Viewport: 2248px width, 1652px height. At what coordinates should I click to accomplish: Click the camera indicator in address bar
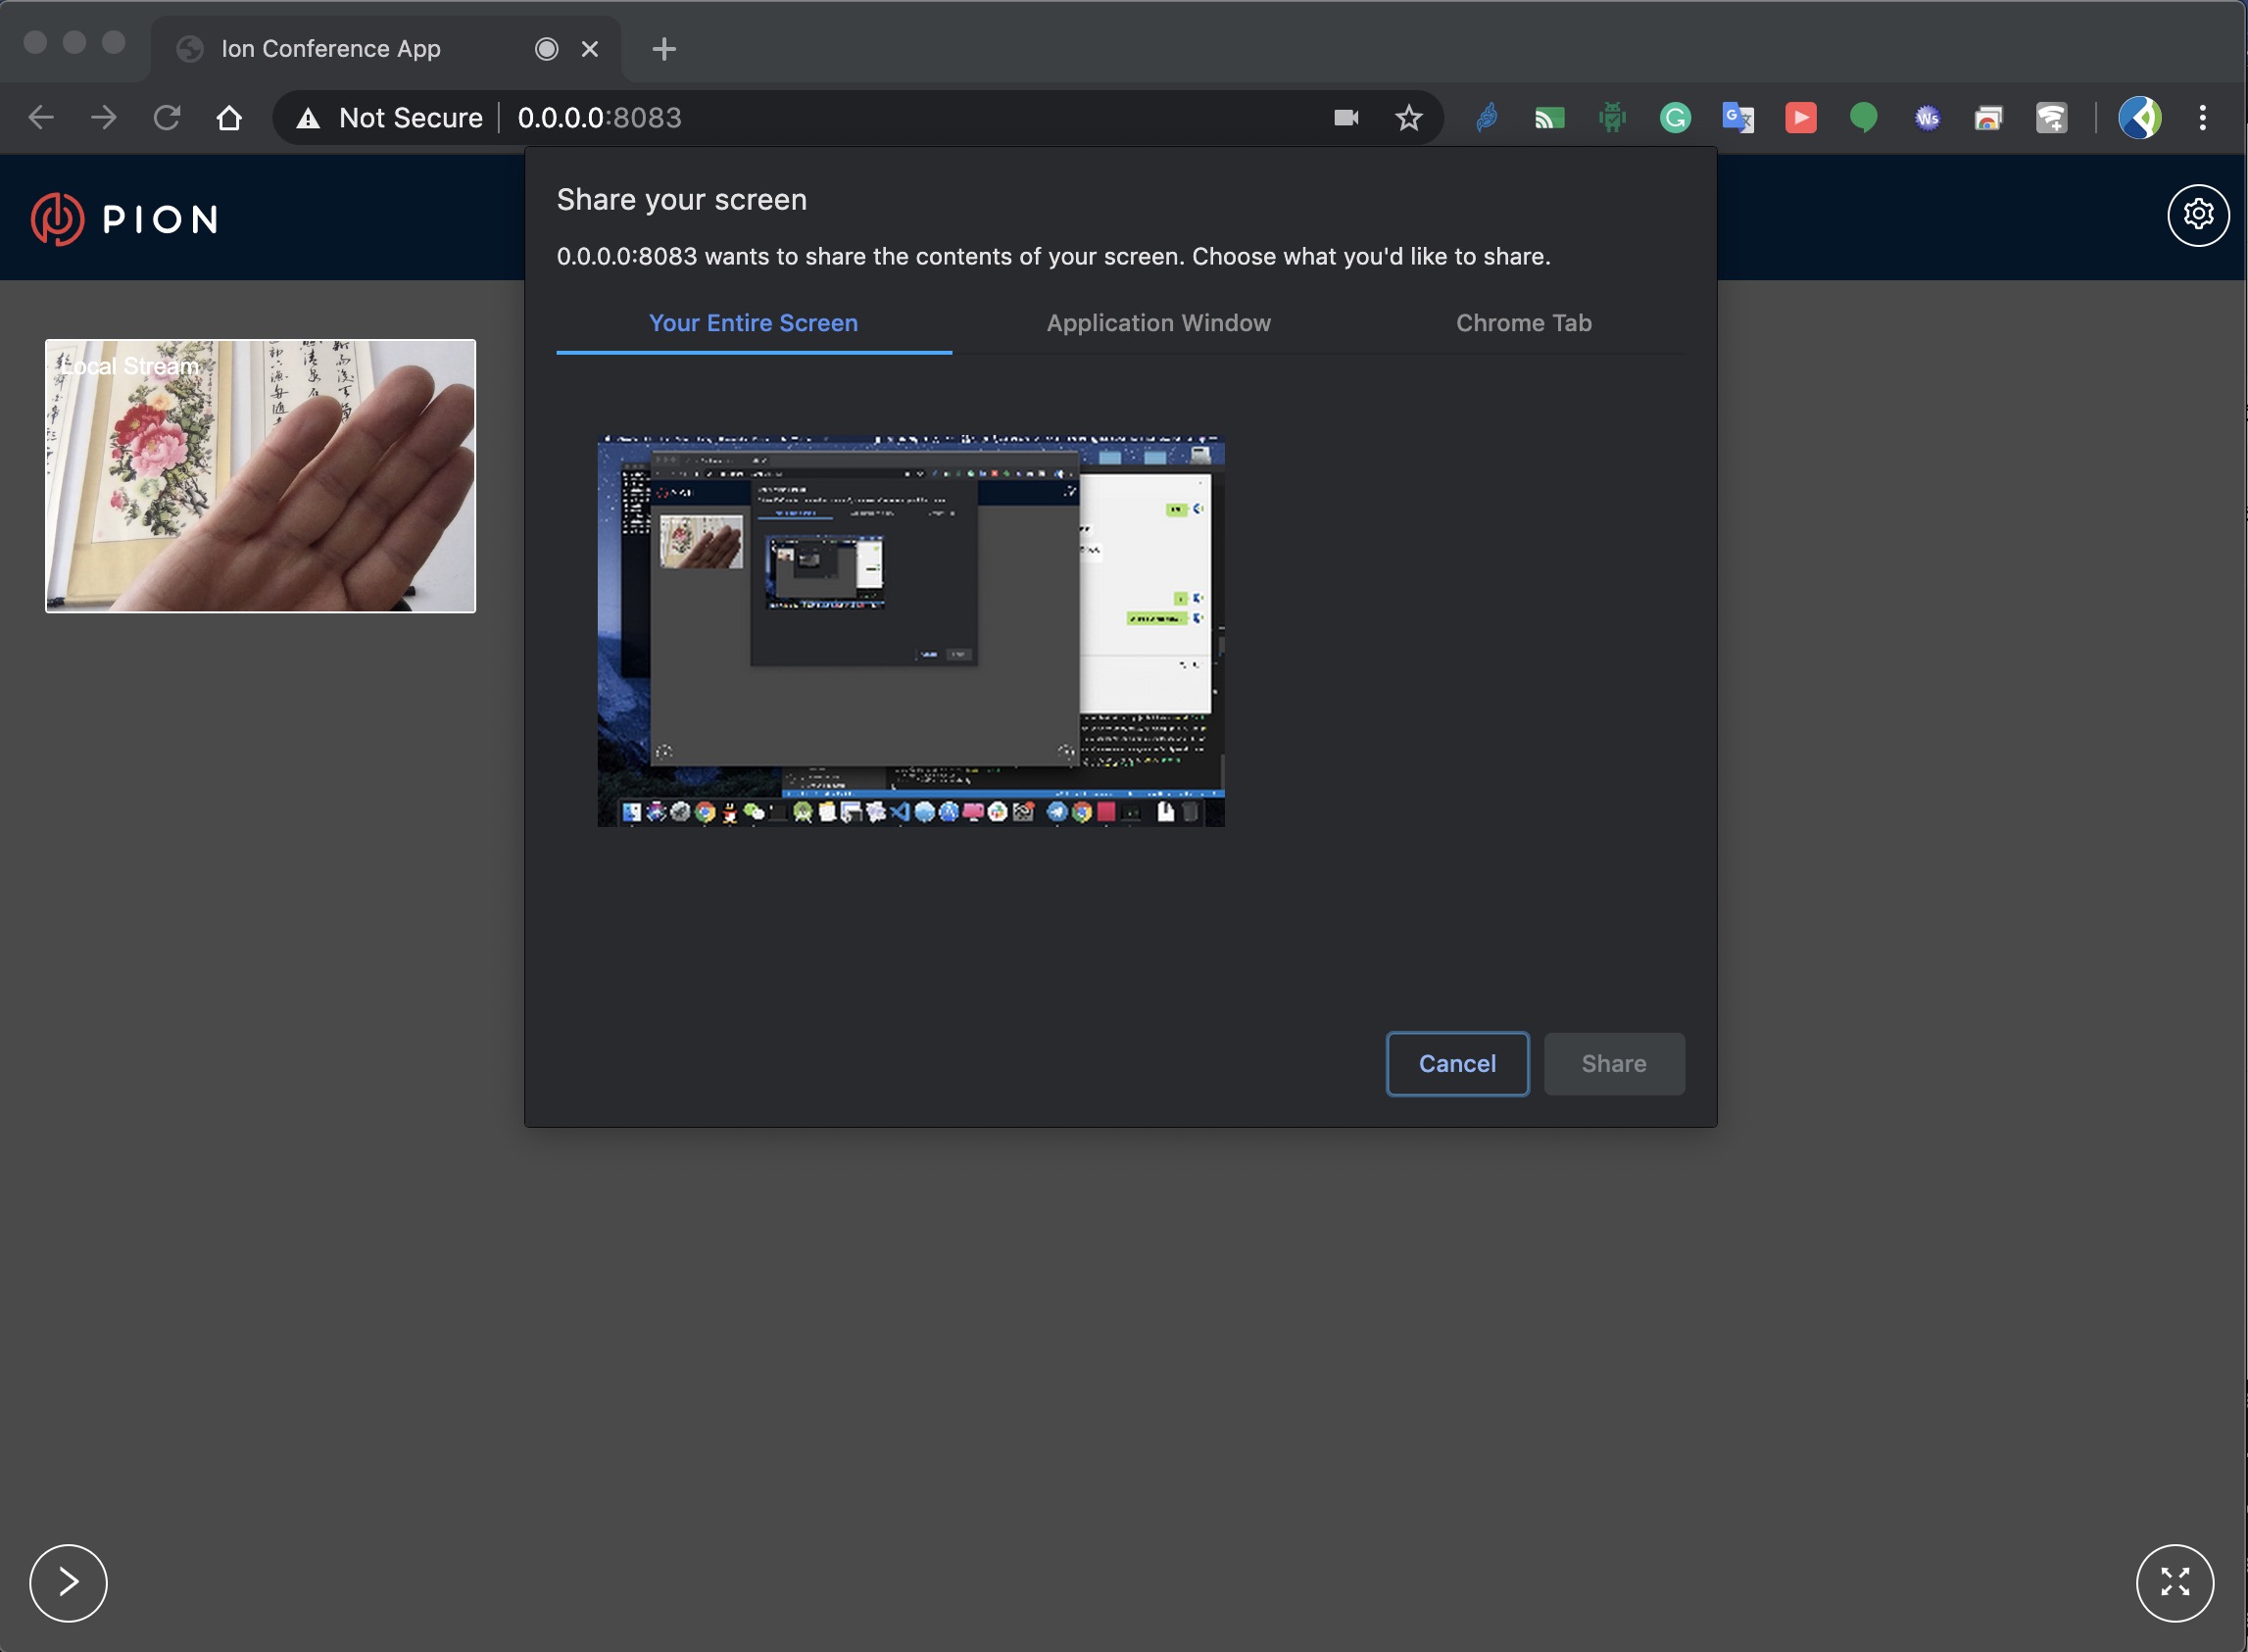[1346, 118]
